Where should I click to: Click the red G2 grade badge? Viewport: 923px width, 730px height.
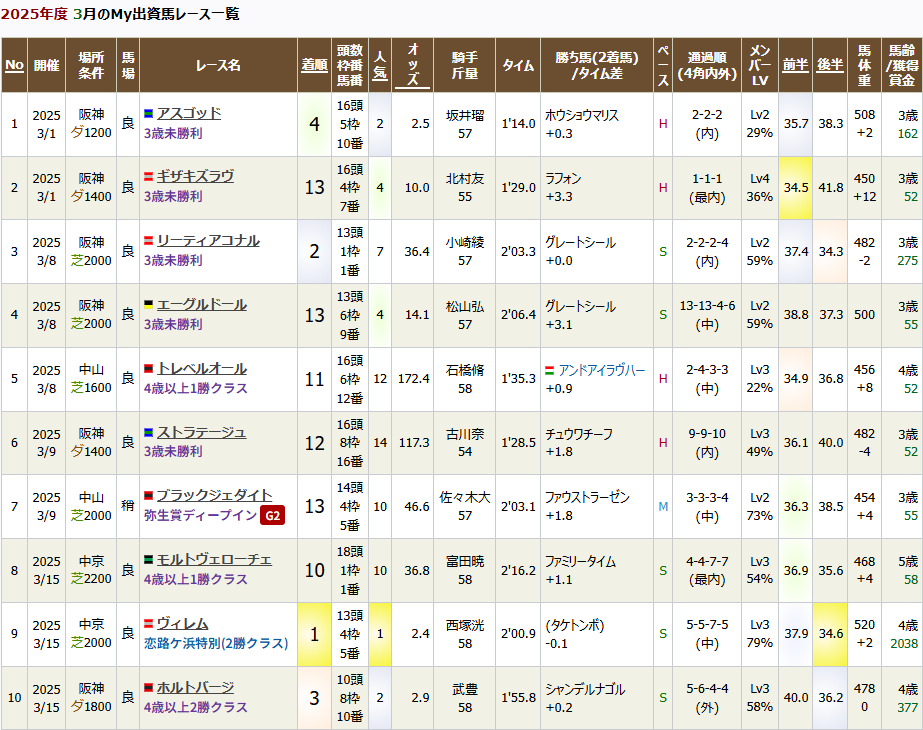click(x=272, y=516)
